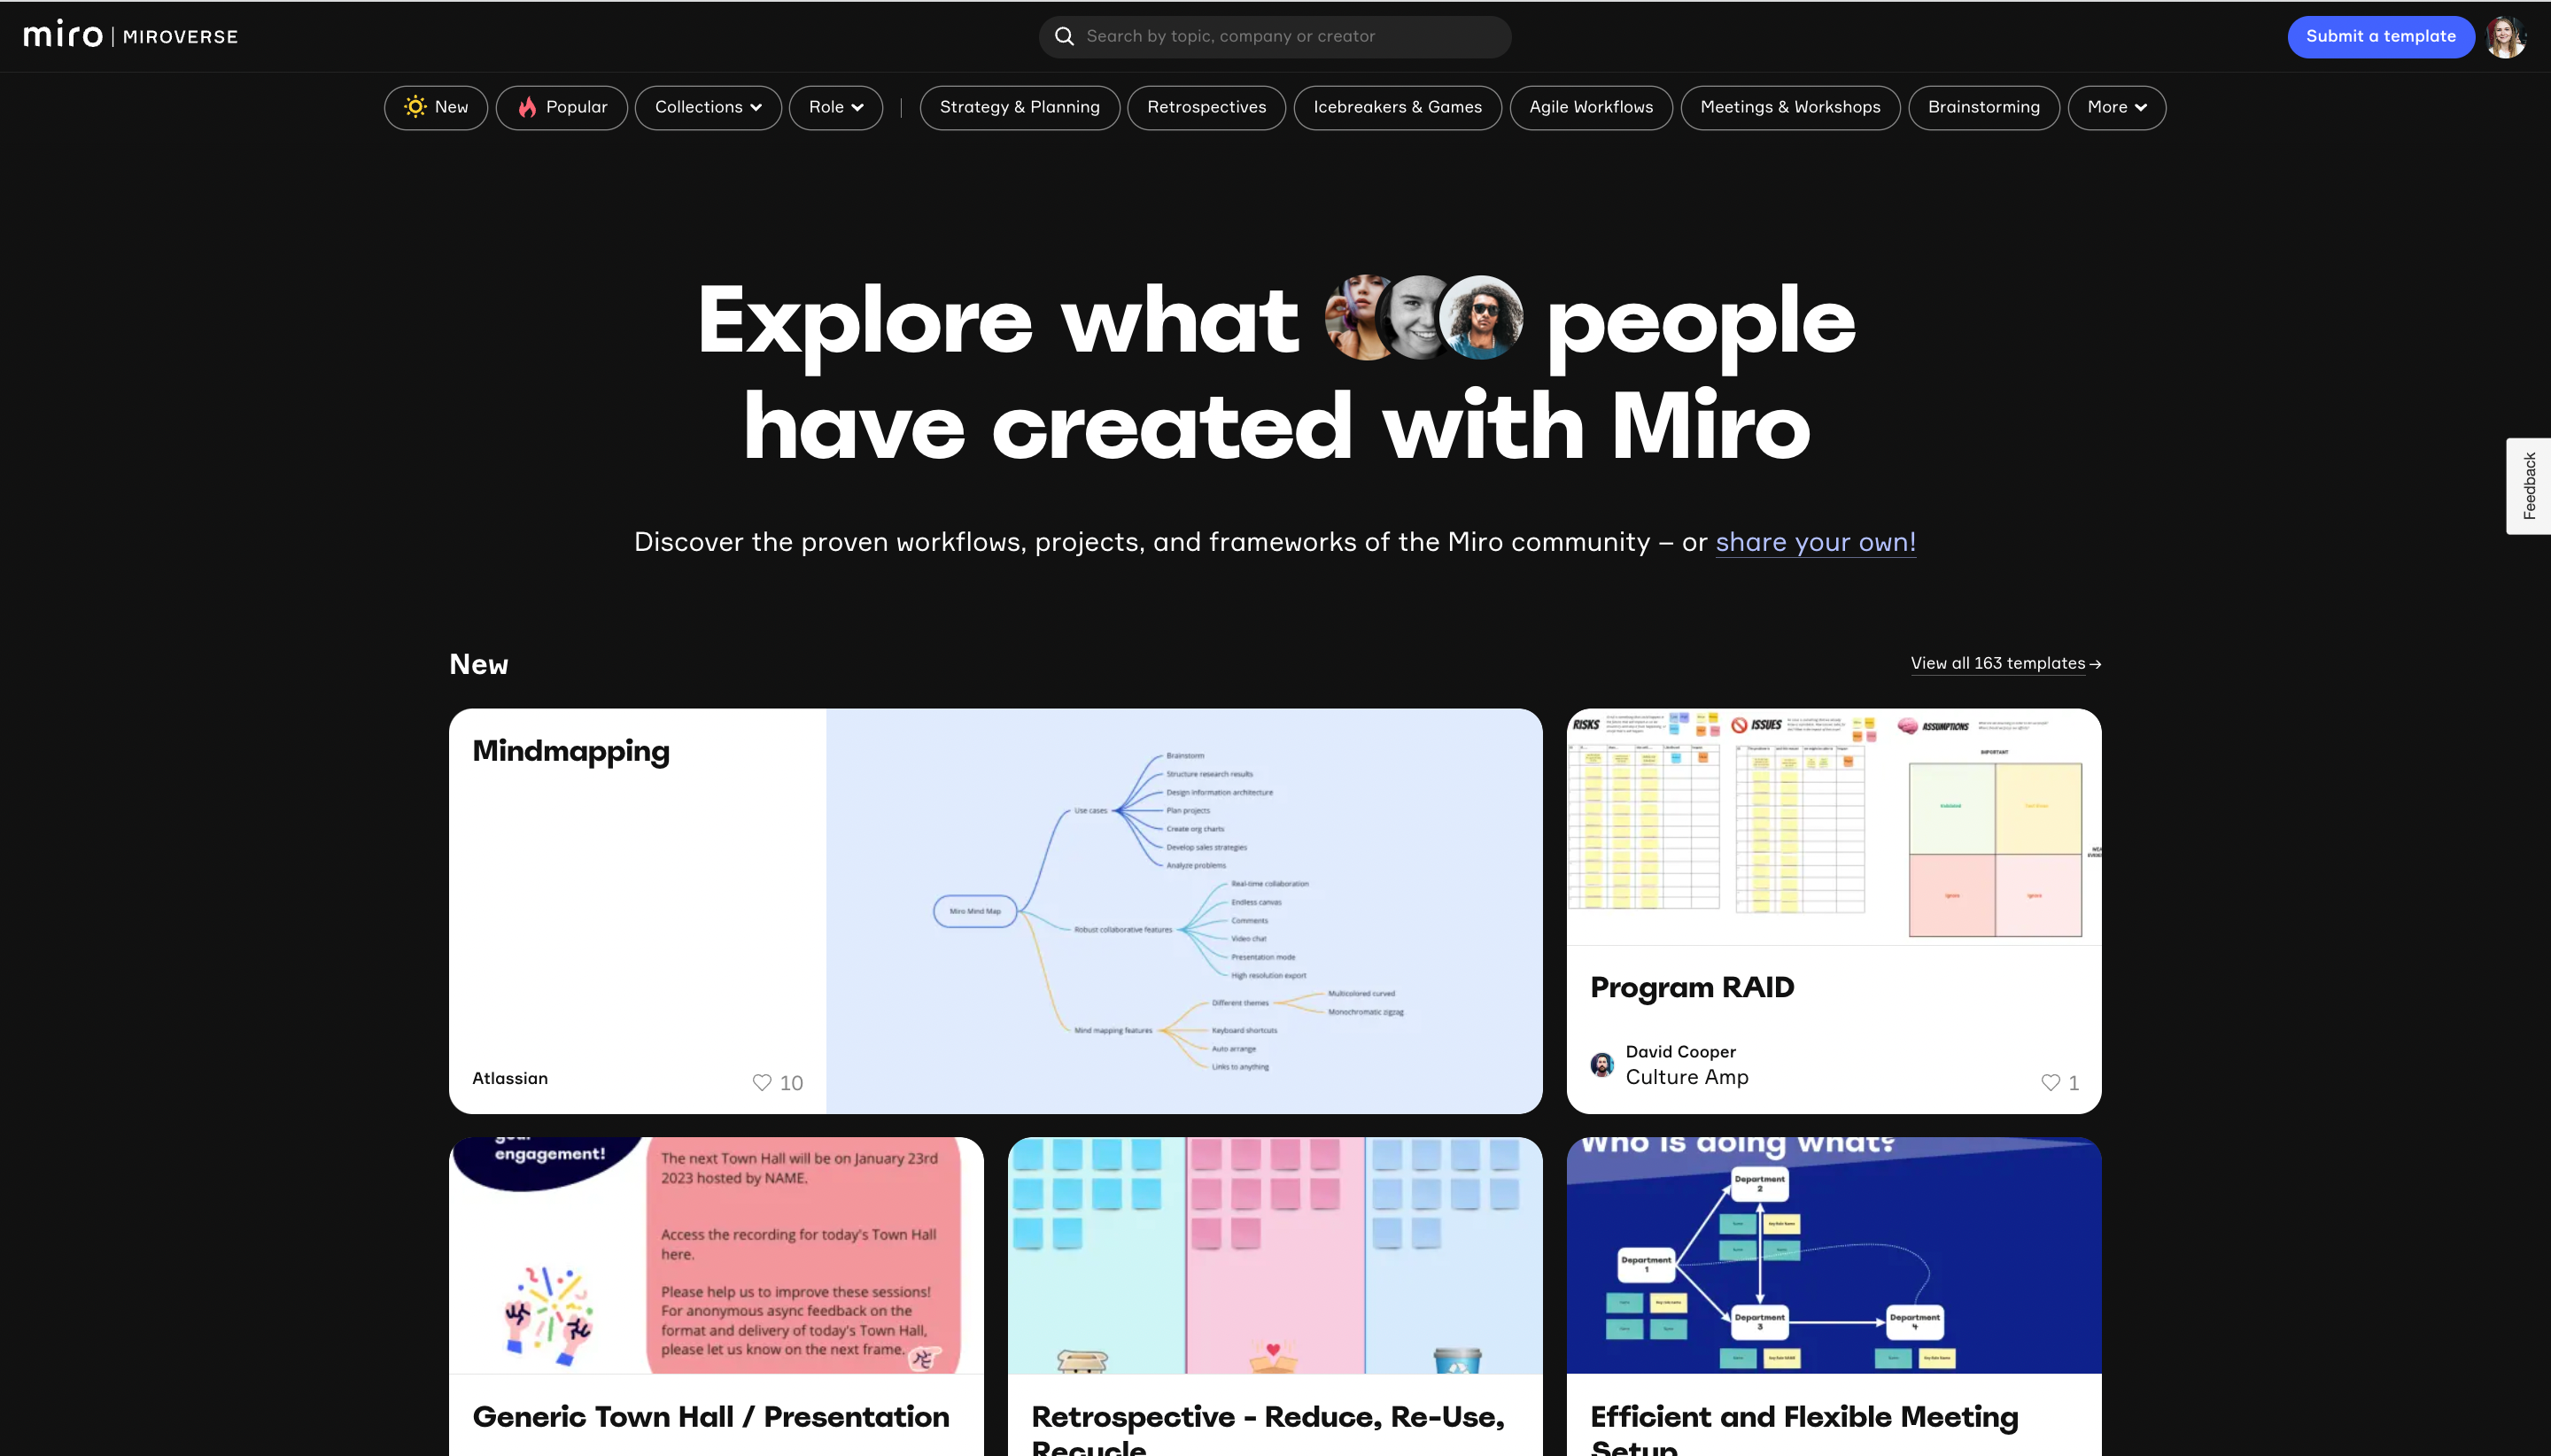
Task: Select the Popular filter chip
Action: click(x=562, y=107)
